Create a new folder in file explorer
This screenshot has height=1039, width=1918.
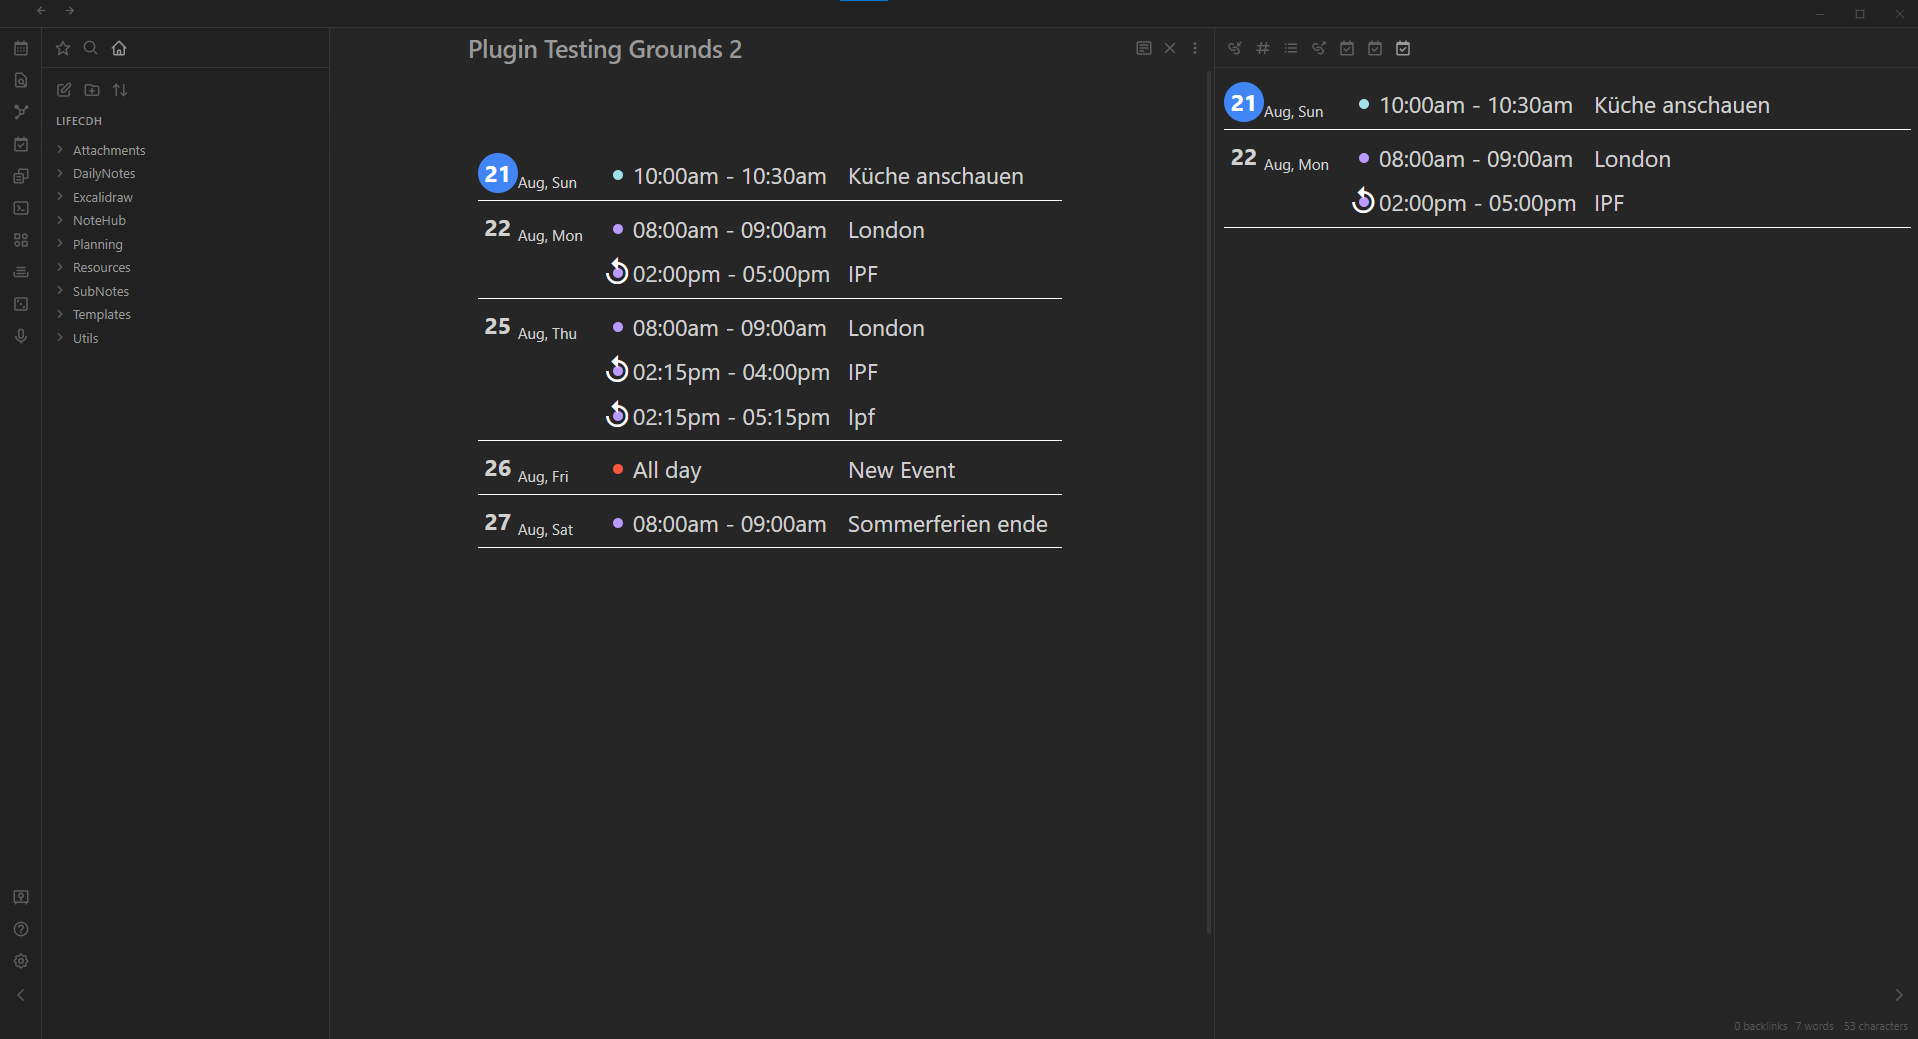92,90
